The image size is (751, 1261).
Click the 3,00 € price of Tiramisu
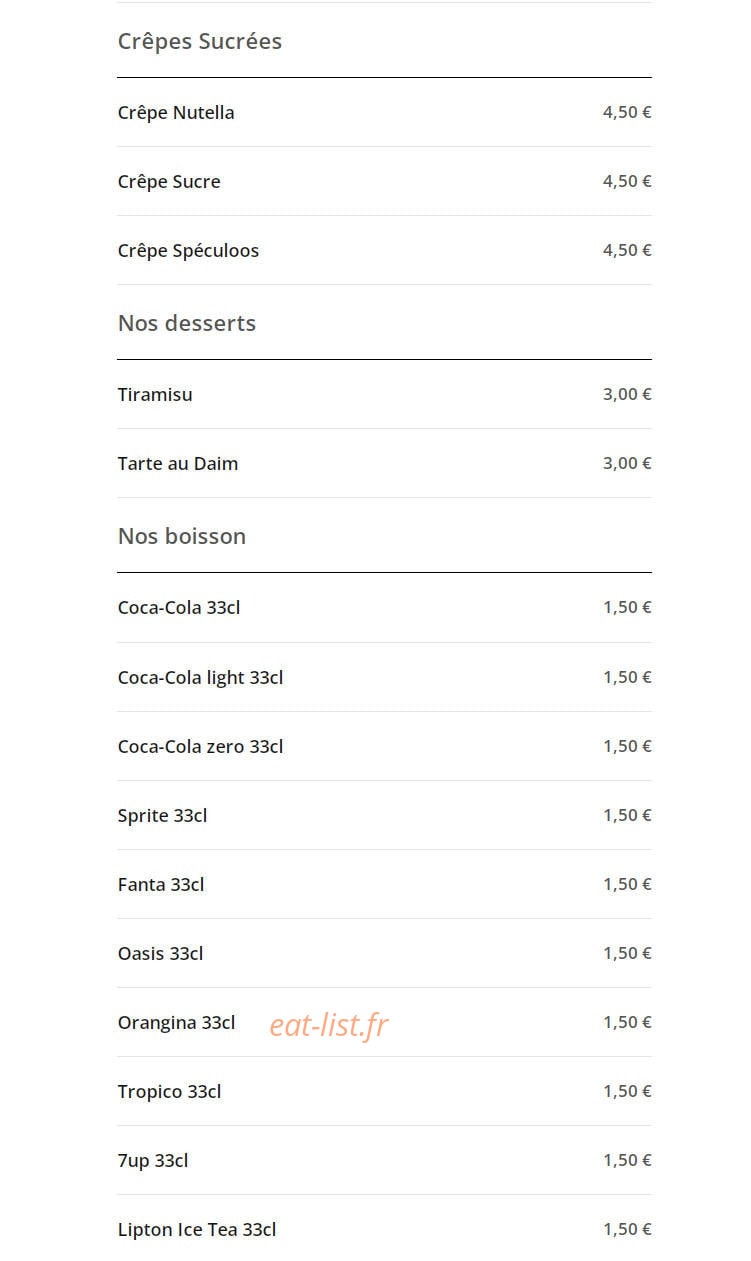click(x=627, y=394)
